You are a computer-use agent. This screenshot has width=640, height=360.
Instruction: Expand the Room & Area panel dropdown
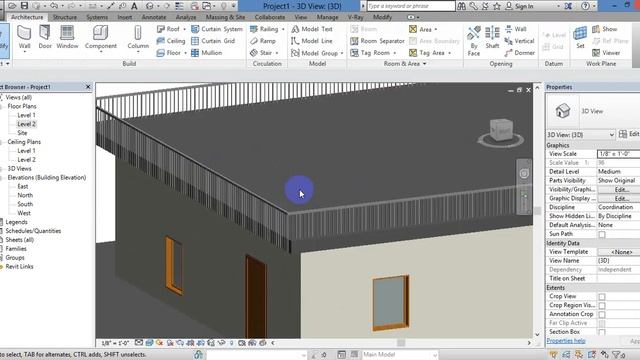pyautogui.click(x=425, y=64)
